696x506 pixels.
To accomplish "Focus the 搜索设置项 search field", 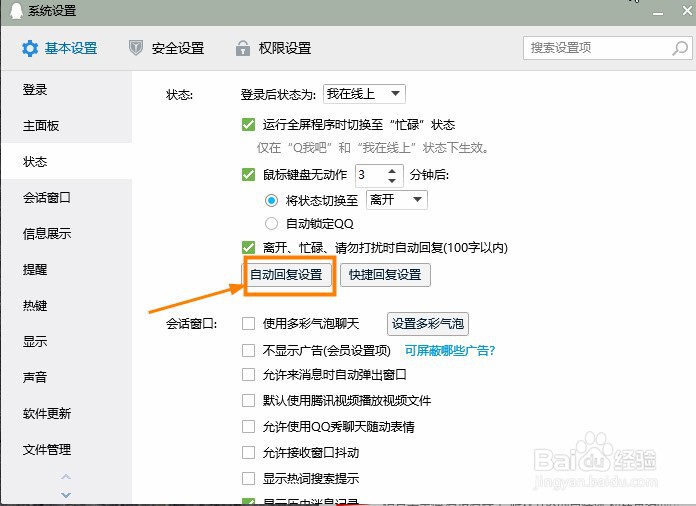I will (608, 48).
